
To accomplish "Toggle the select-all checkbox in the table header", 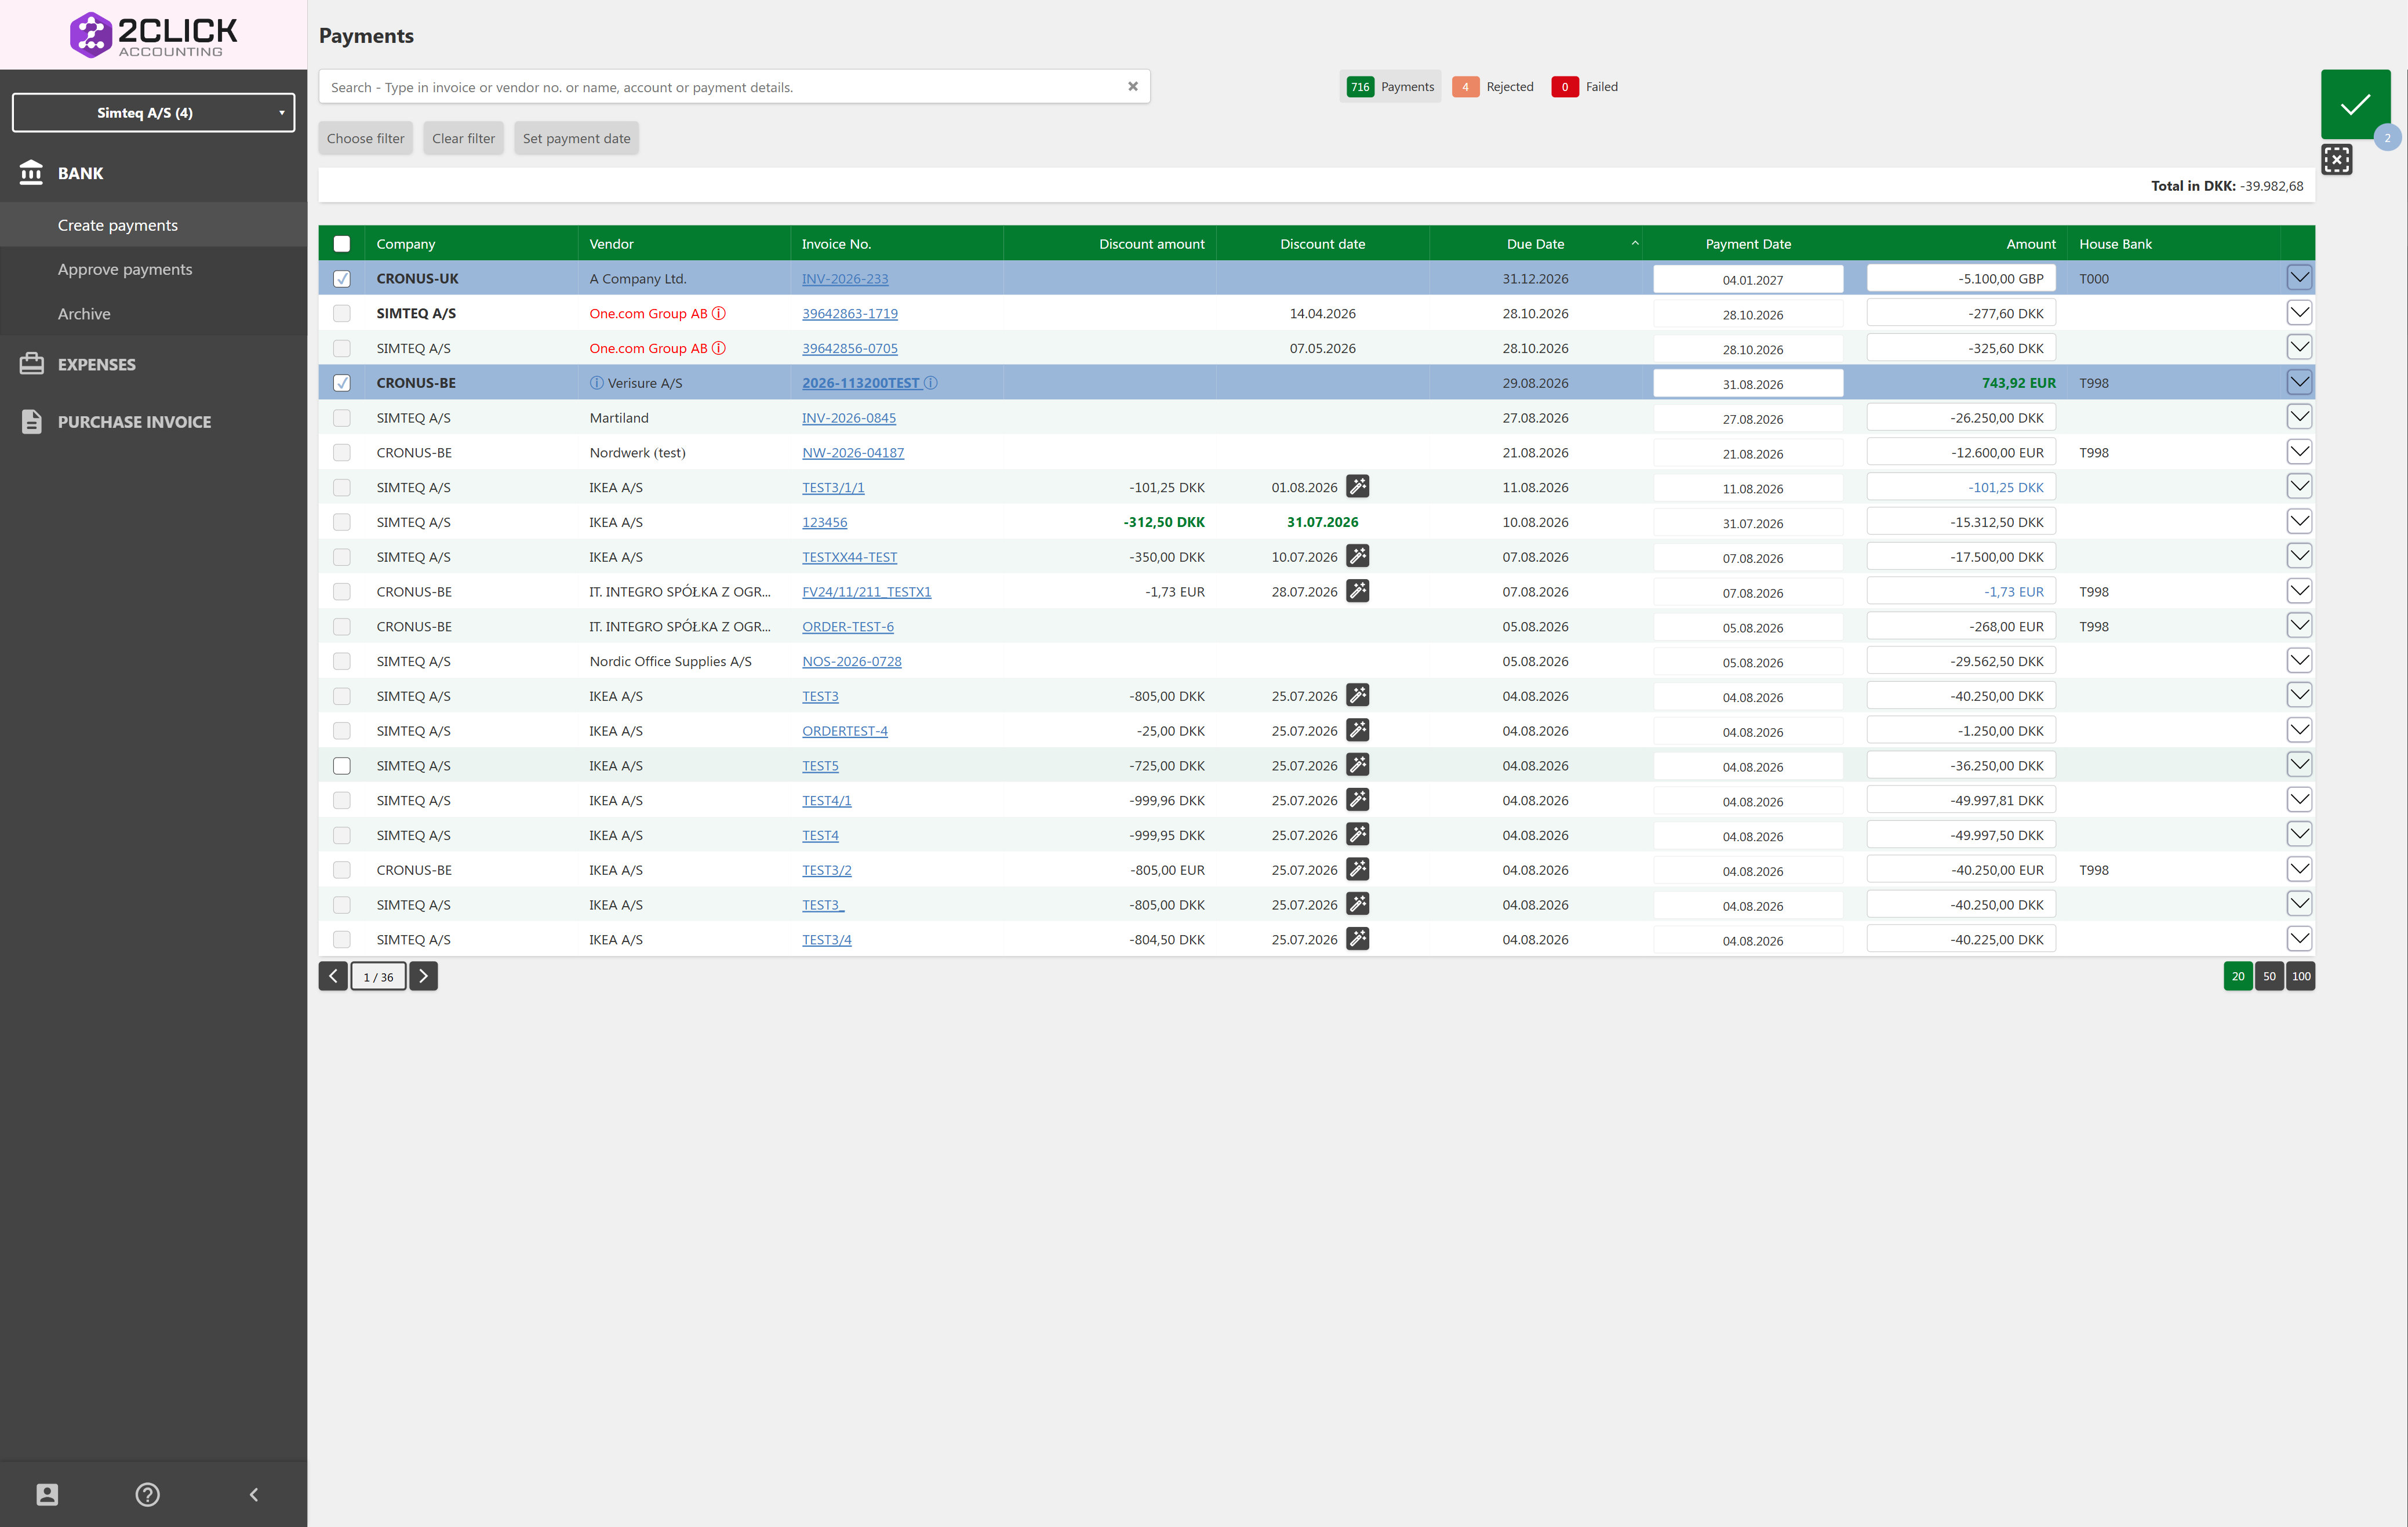I will 342,244.
